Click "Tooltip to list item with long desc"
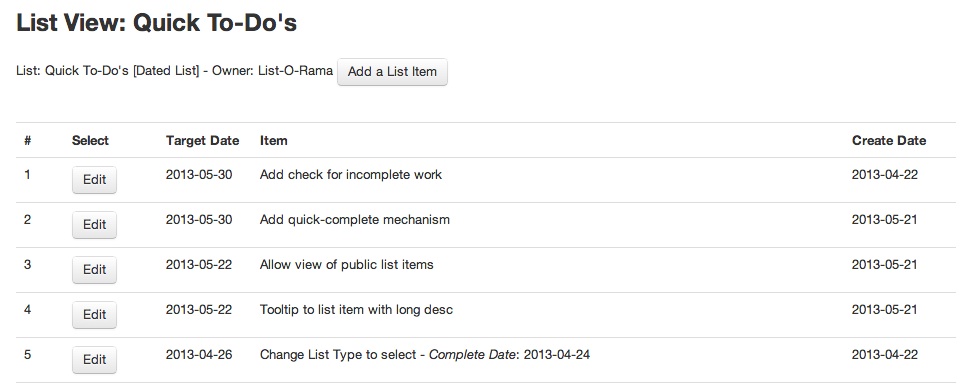975x384 pixels. [x=356, y=309]
